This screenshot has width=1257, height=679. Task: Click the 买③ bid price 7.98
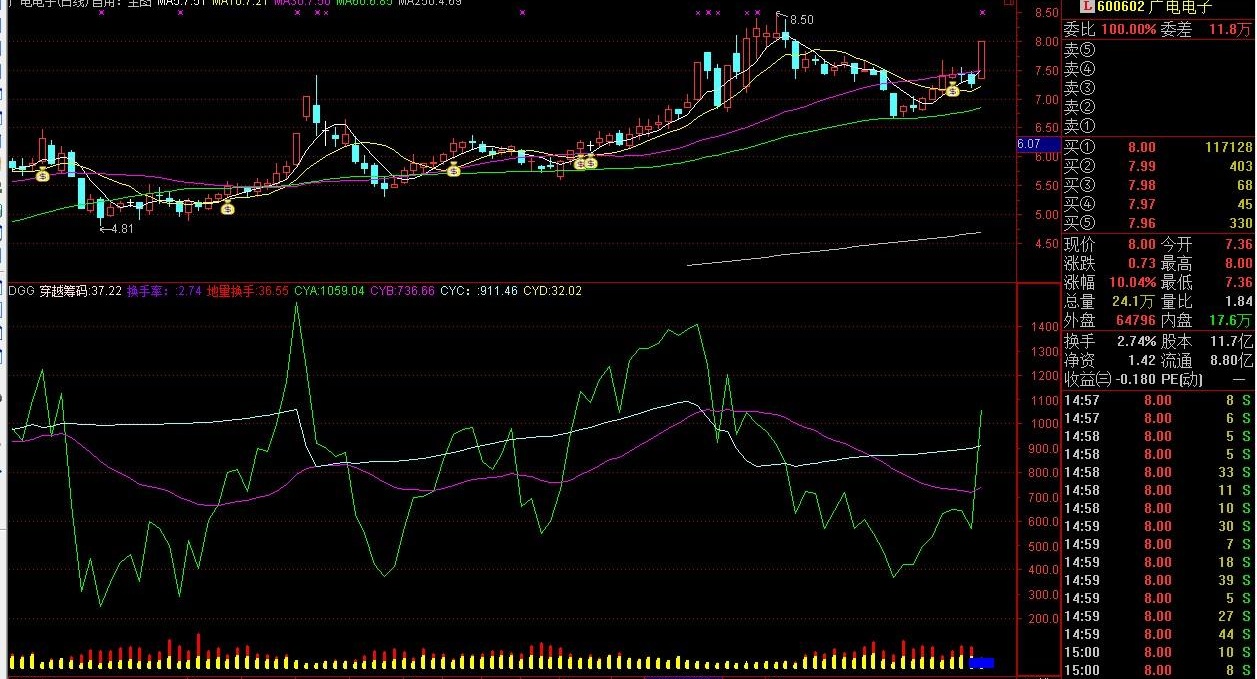pos(1142,186)
